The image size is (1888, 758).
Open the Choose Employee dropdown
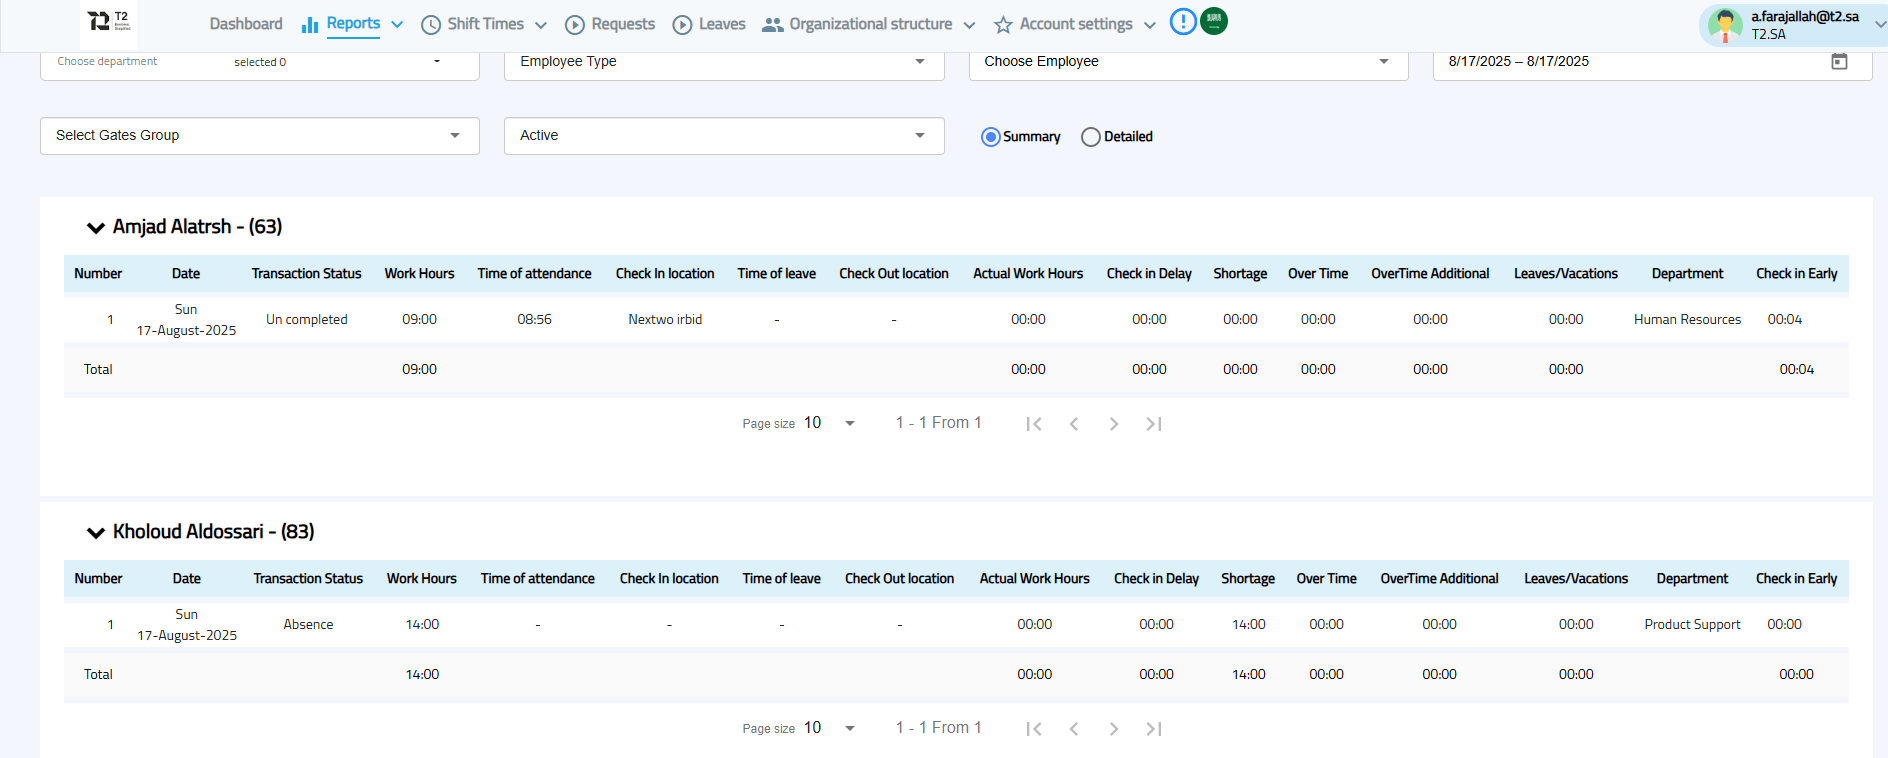tap(1188, 62)
